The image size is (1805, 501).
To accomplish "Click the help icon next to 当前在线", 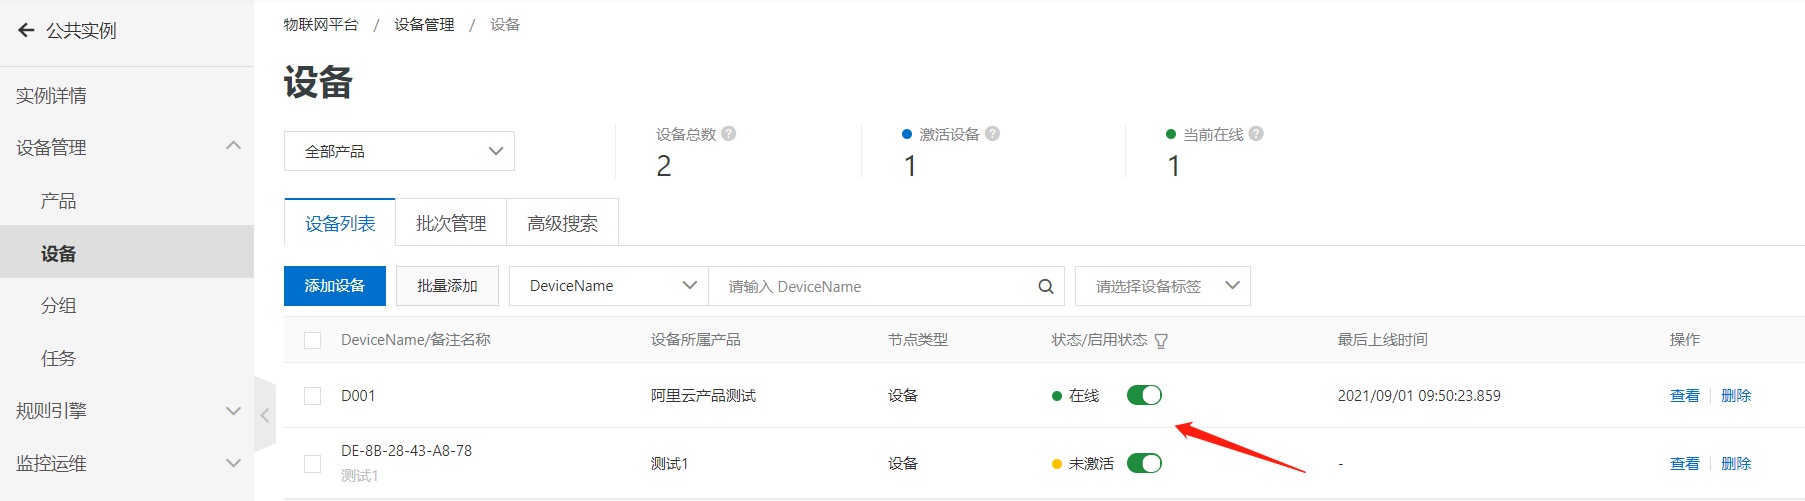I will pos(1256,133).
